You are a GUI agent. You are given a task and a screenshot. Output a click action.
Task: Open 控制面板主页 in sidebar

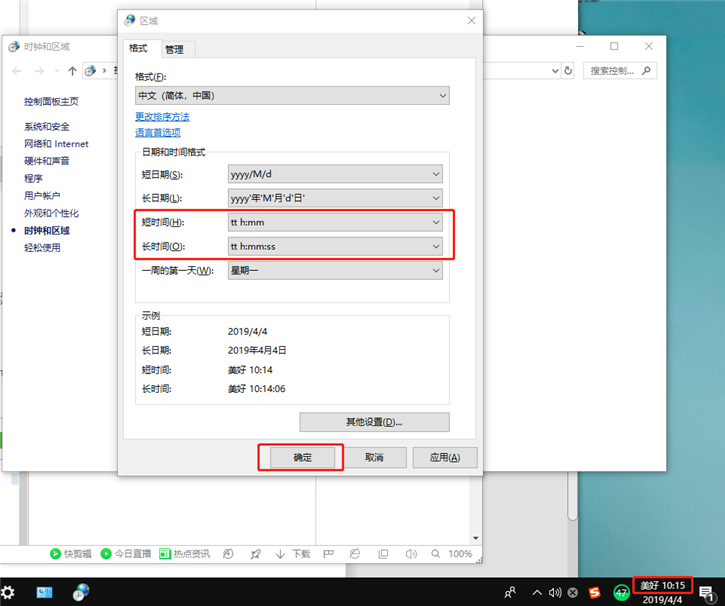51,102
